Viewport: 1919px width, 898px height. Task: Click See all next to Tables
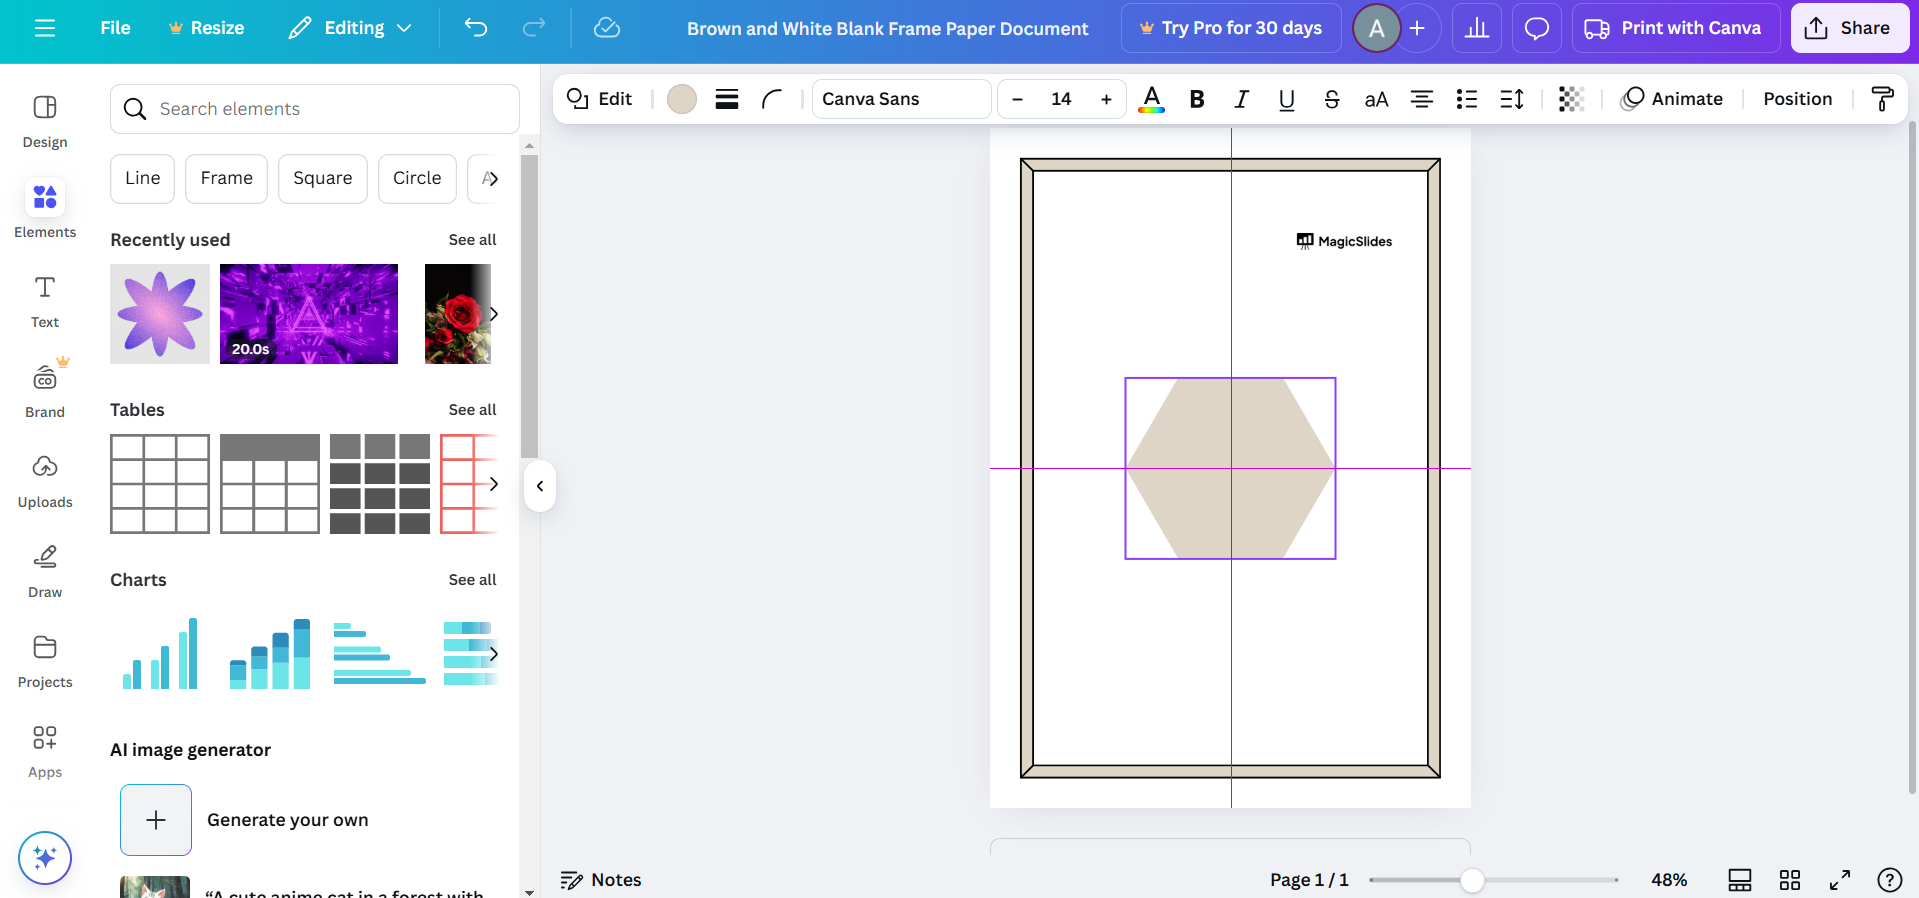tap(472, 410)
